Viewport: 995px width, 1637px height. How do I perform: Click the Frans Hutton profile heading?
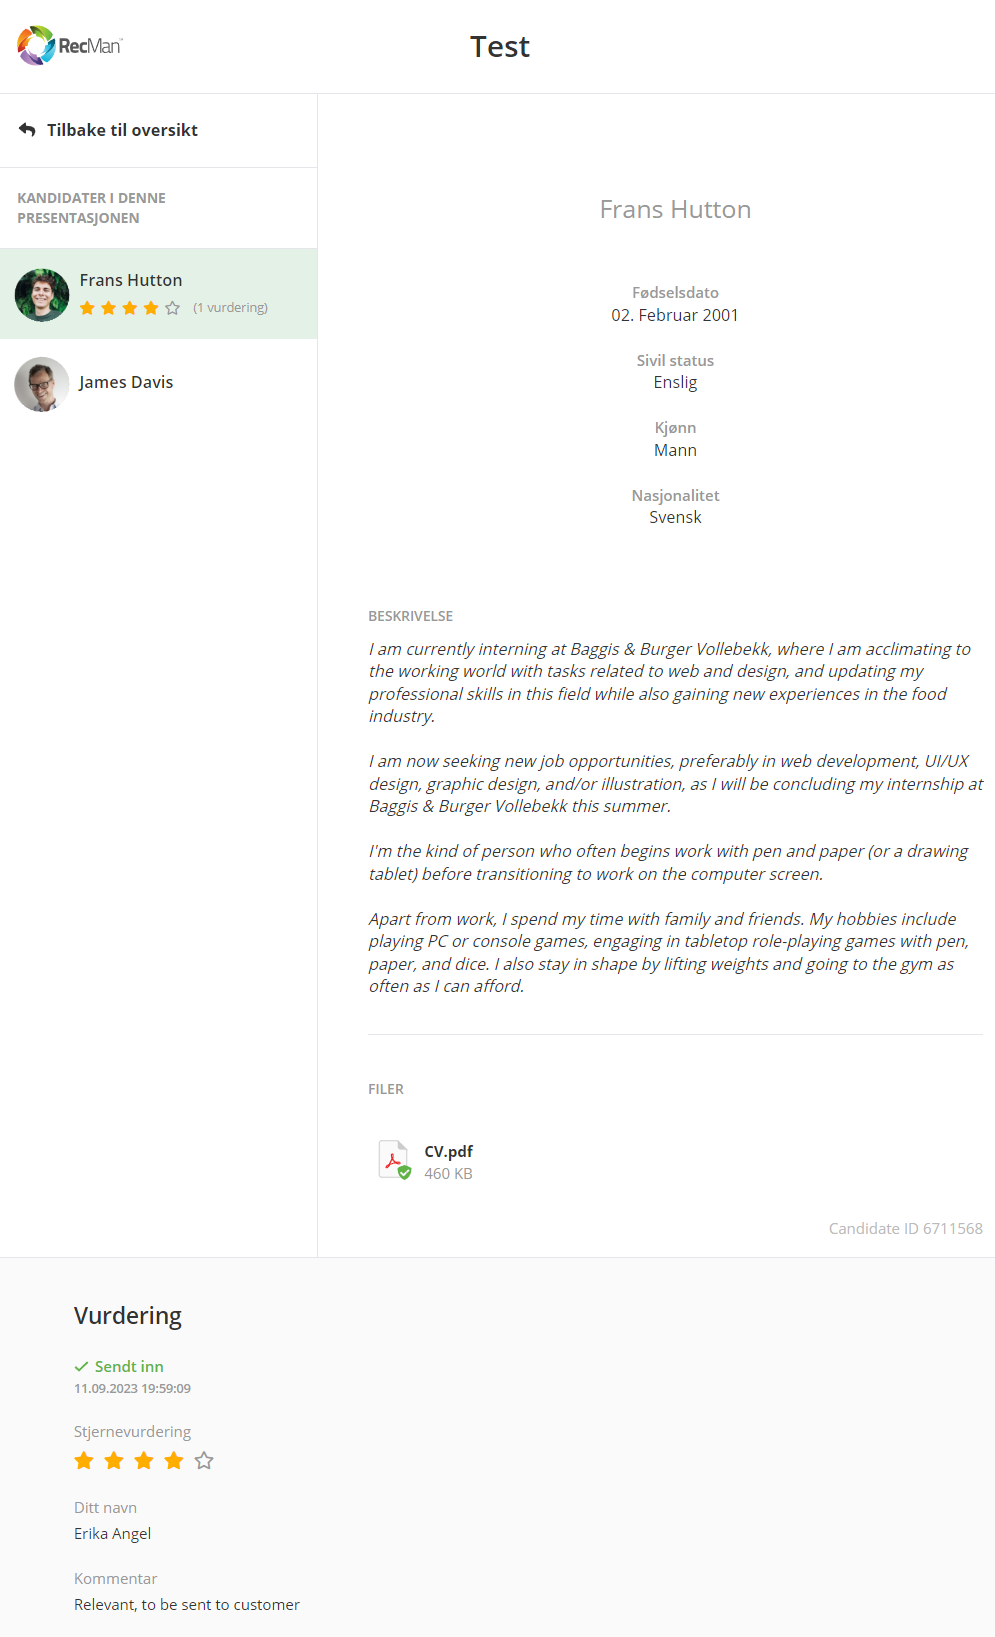(675, 210)
